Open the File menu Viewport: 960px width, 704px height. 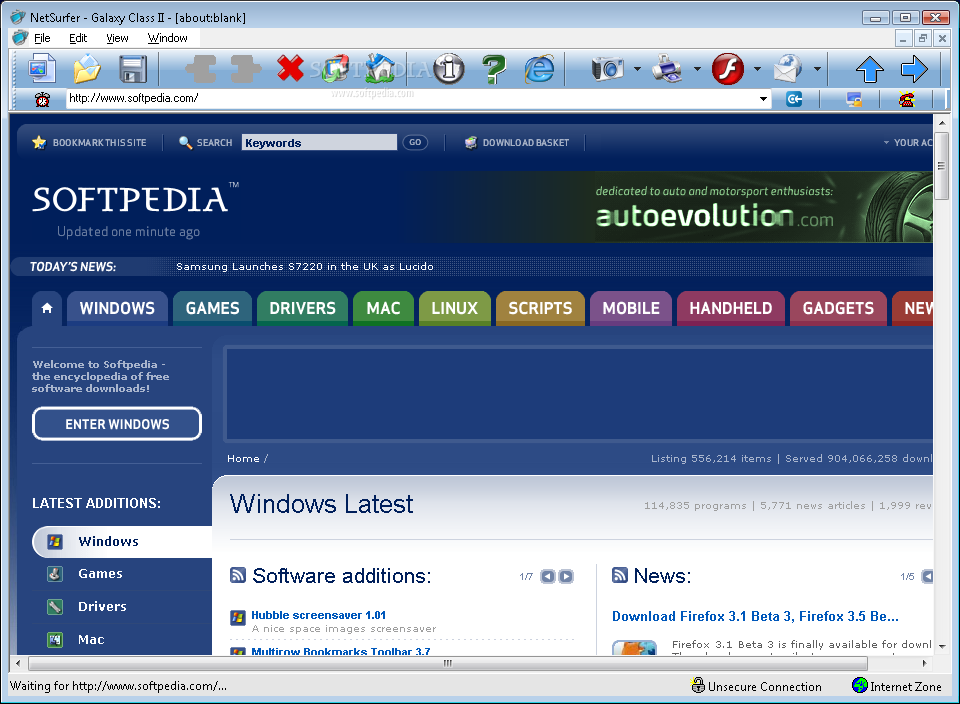(x=42, y=38)
